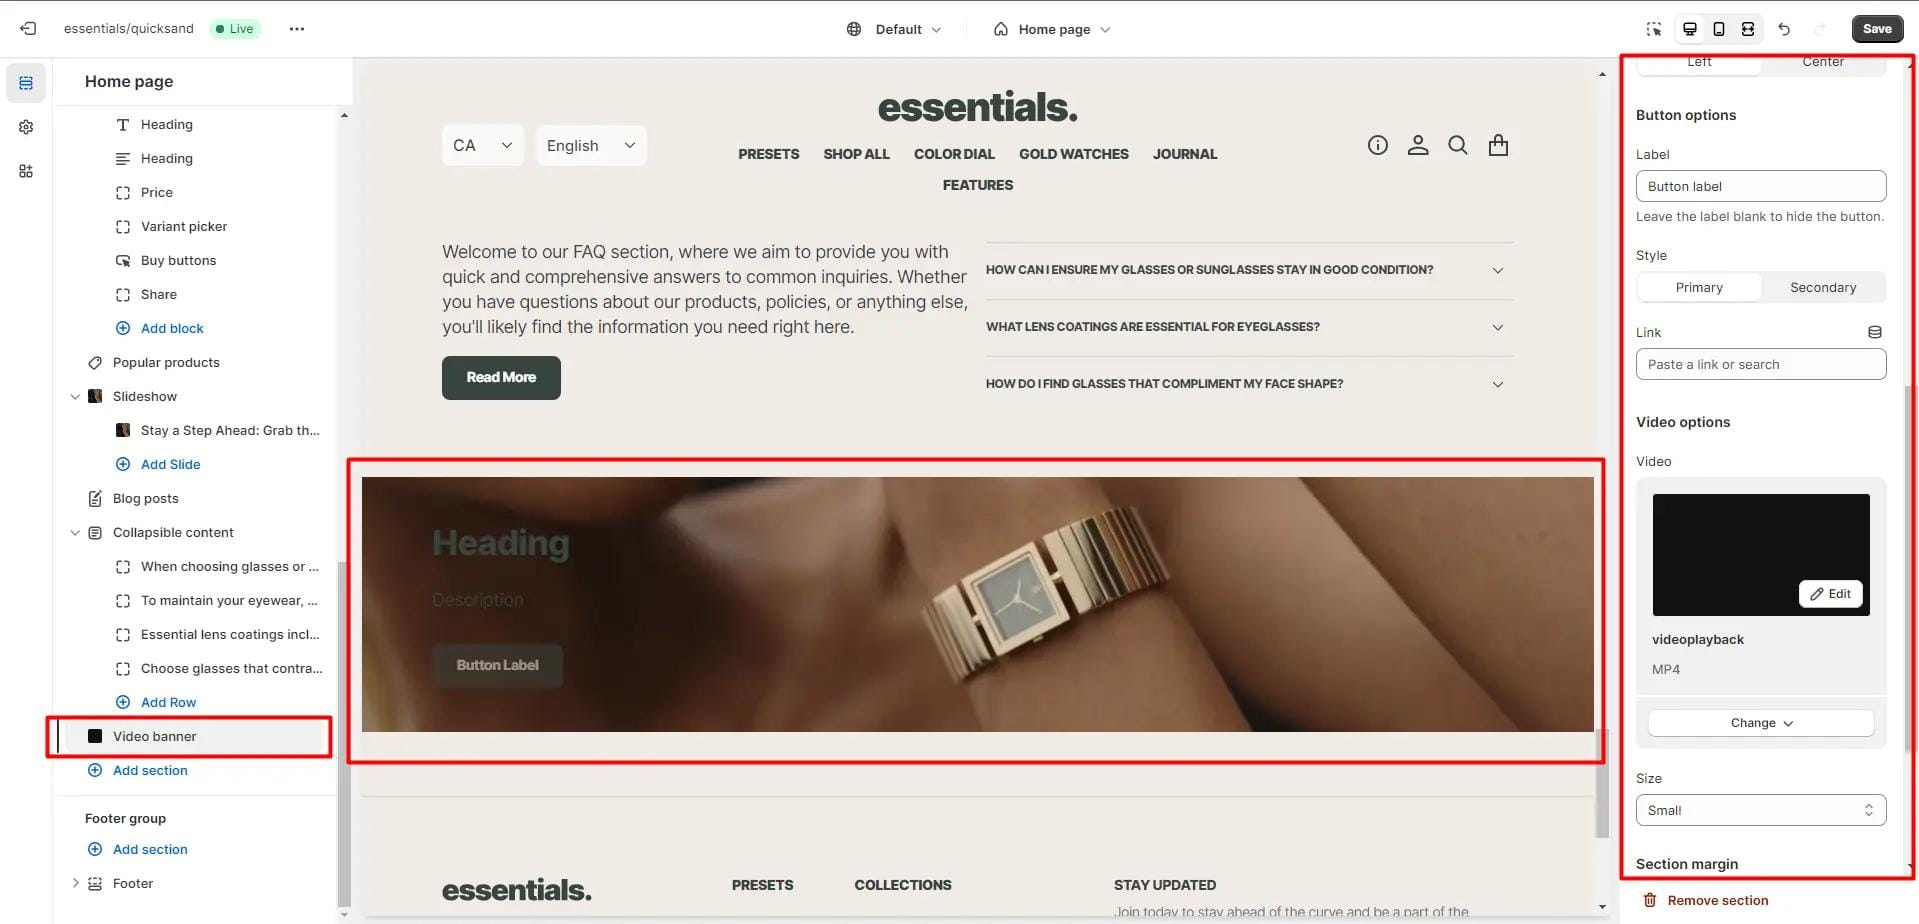Select Primary button style

point(1699,287)
